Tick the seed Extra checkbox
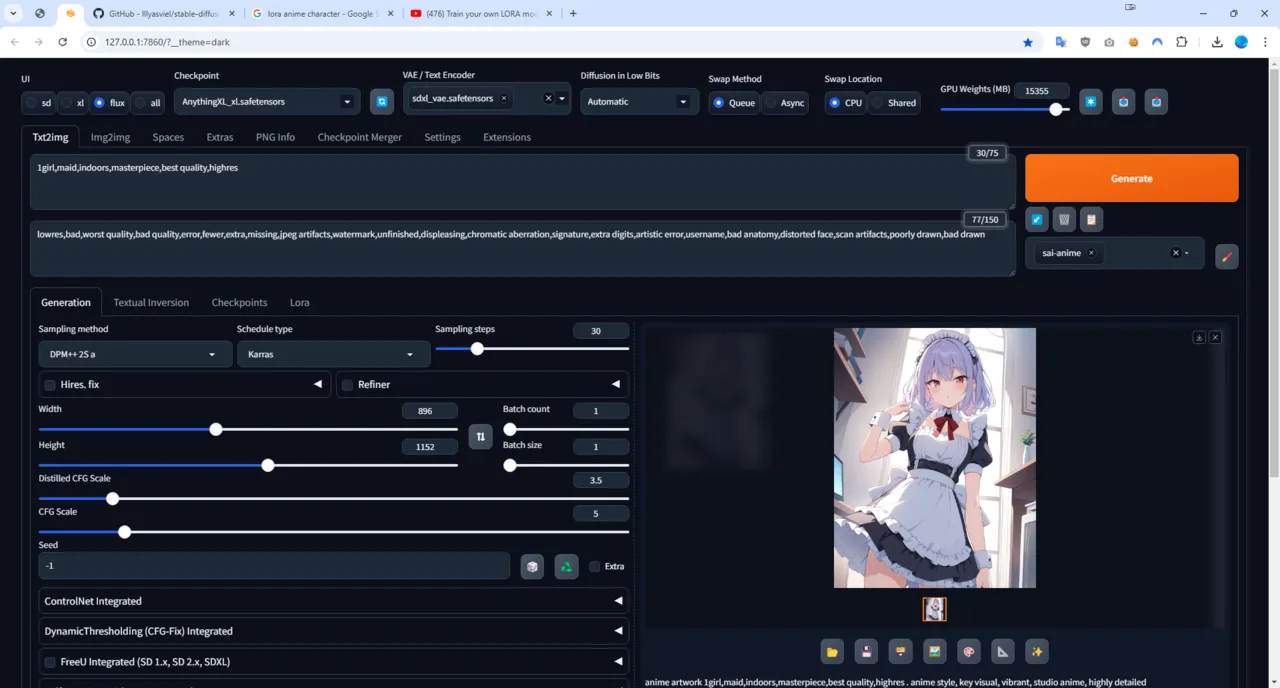The image size is (1280, 688). 595,567
